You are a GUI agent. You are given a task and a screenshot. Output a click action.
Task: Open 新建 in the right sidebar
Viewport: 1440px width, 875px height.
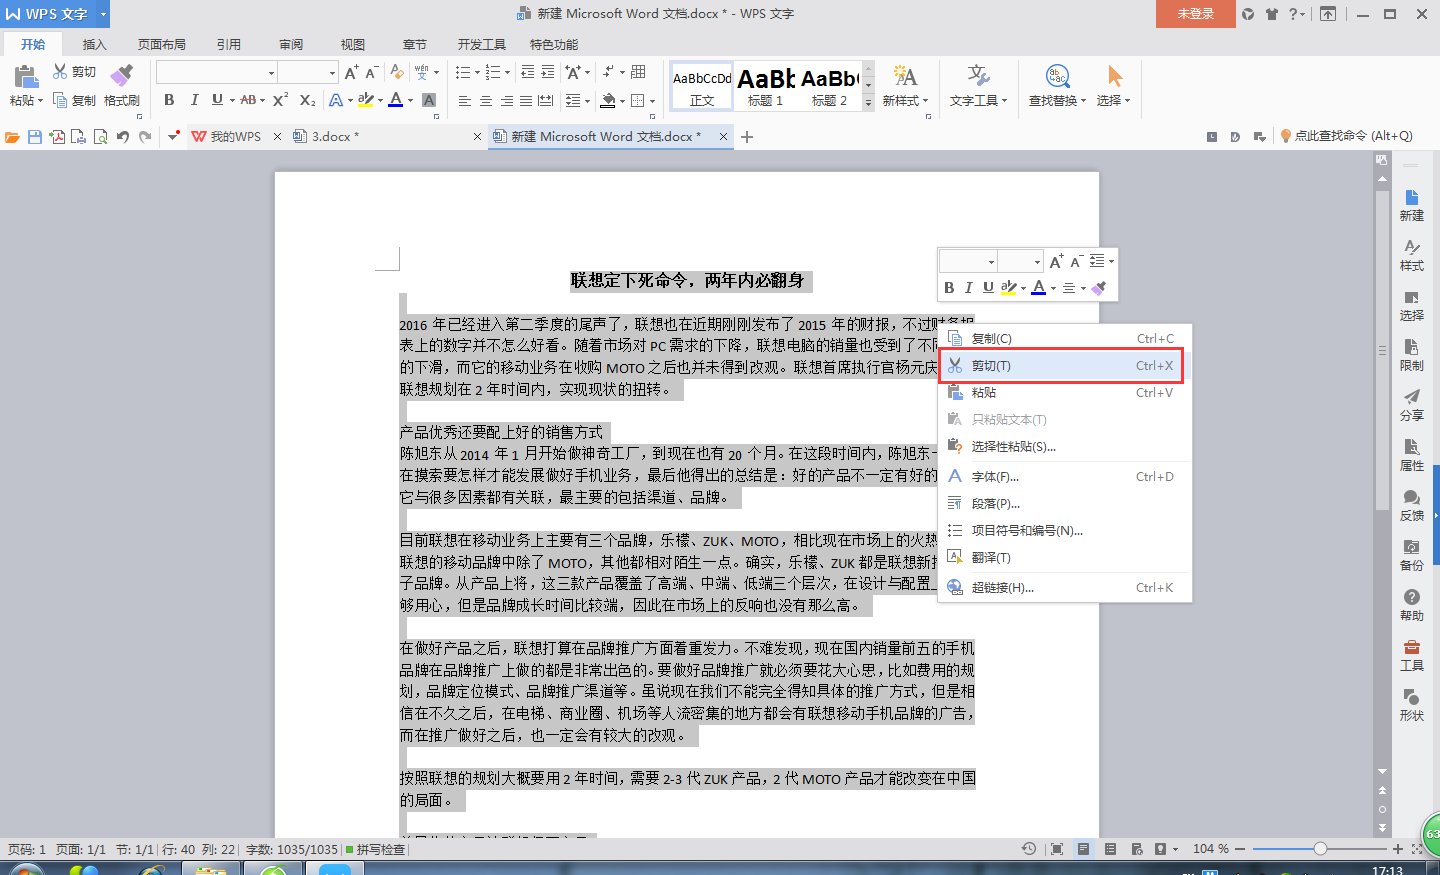[x=1411, y=205]
